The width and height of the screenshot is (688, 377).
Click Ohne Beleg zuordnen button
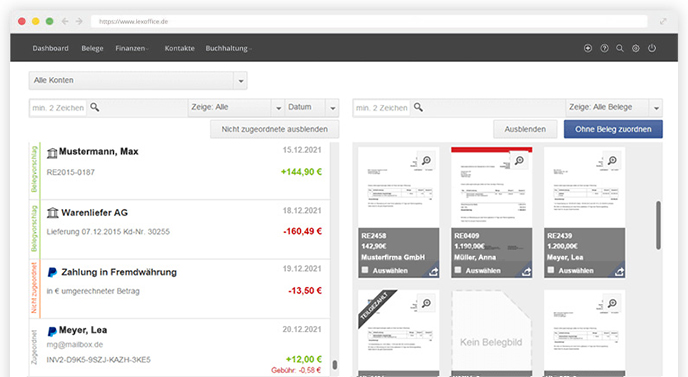613,129
